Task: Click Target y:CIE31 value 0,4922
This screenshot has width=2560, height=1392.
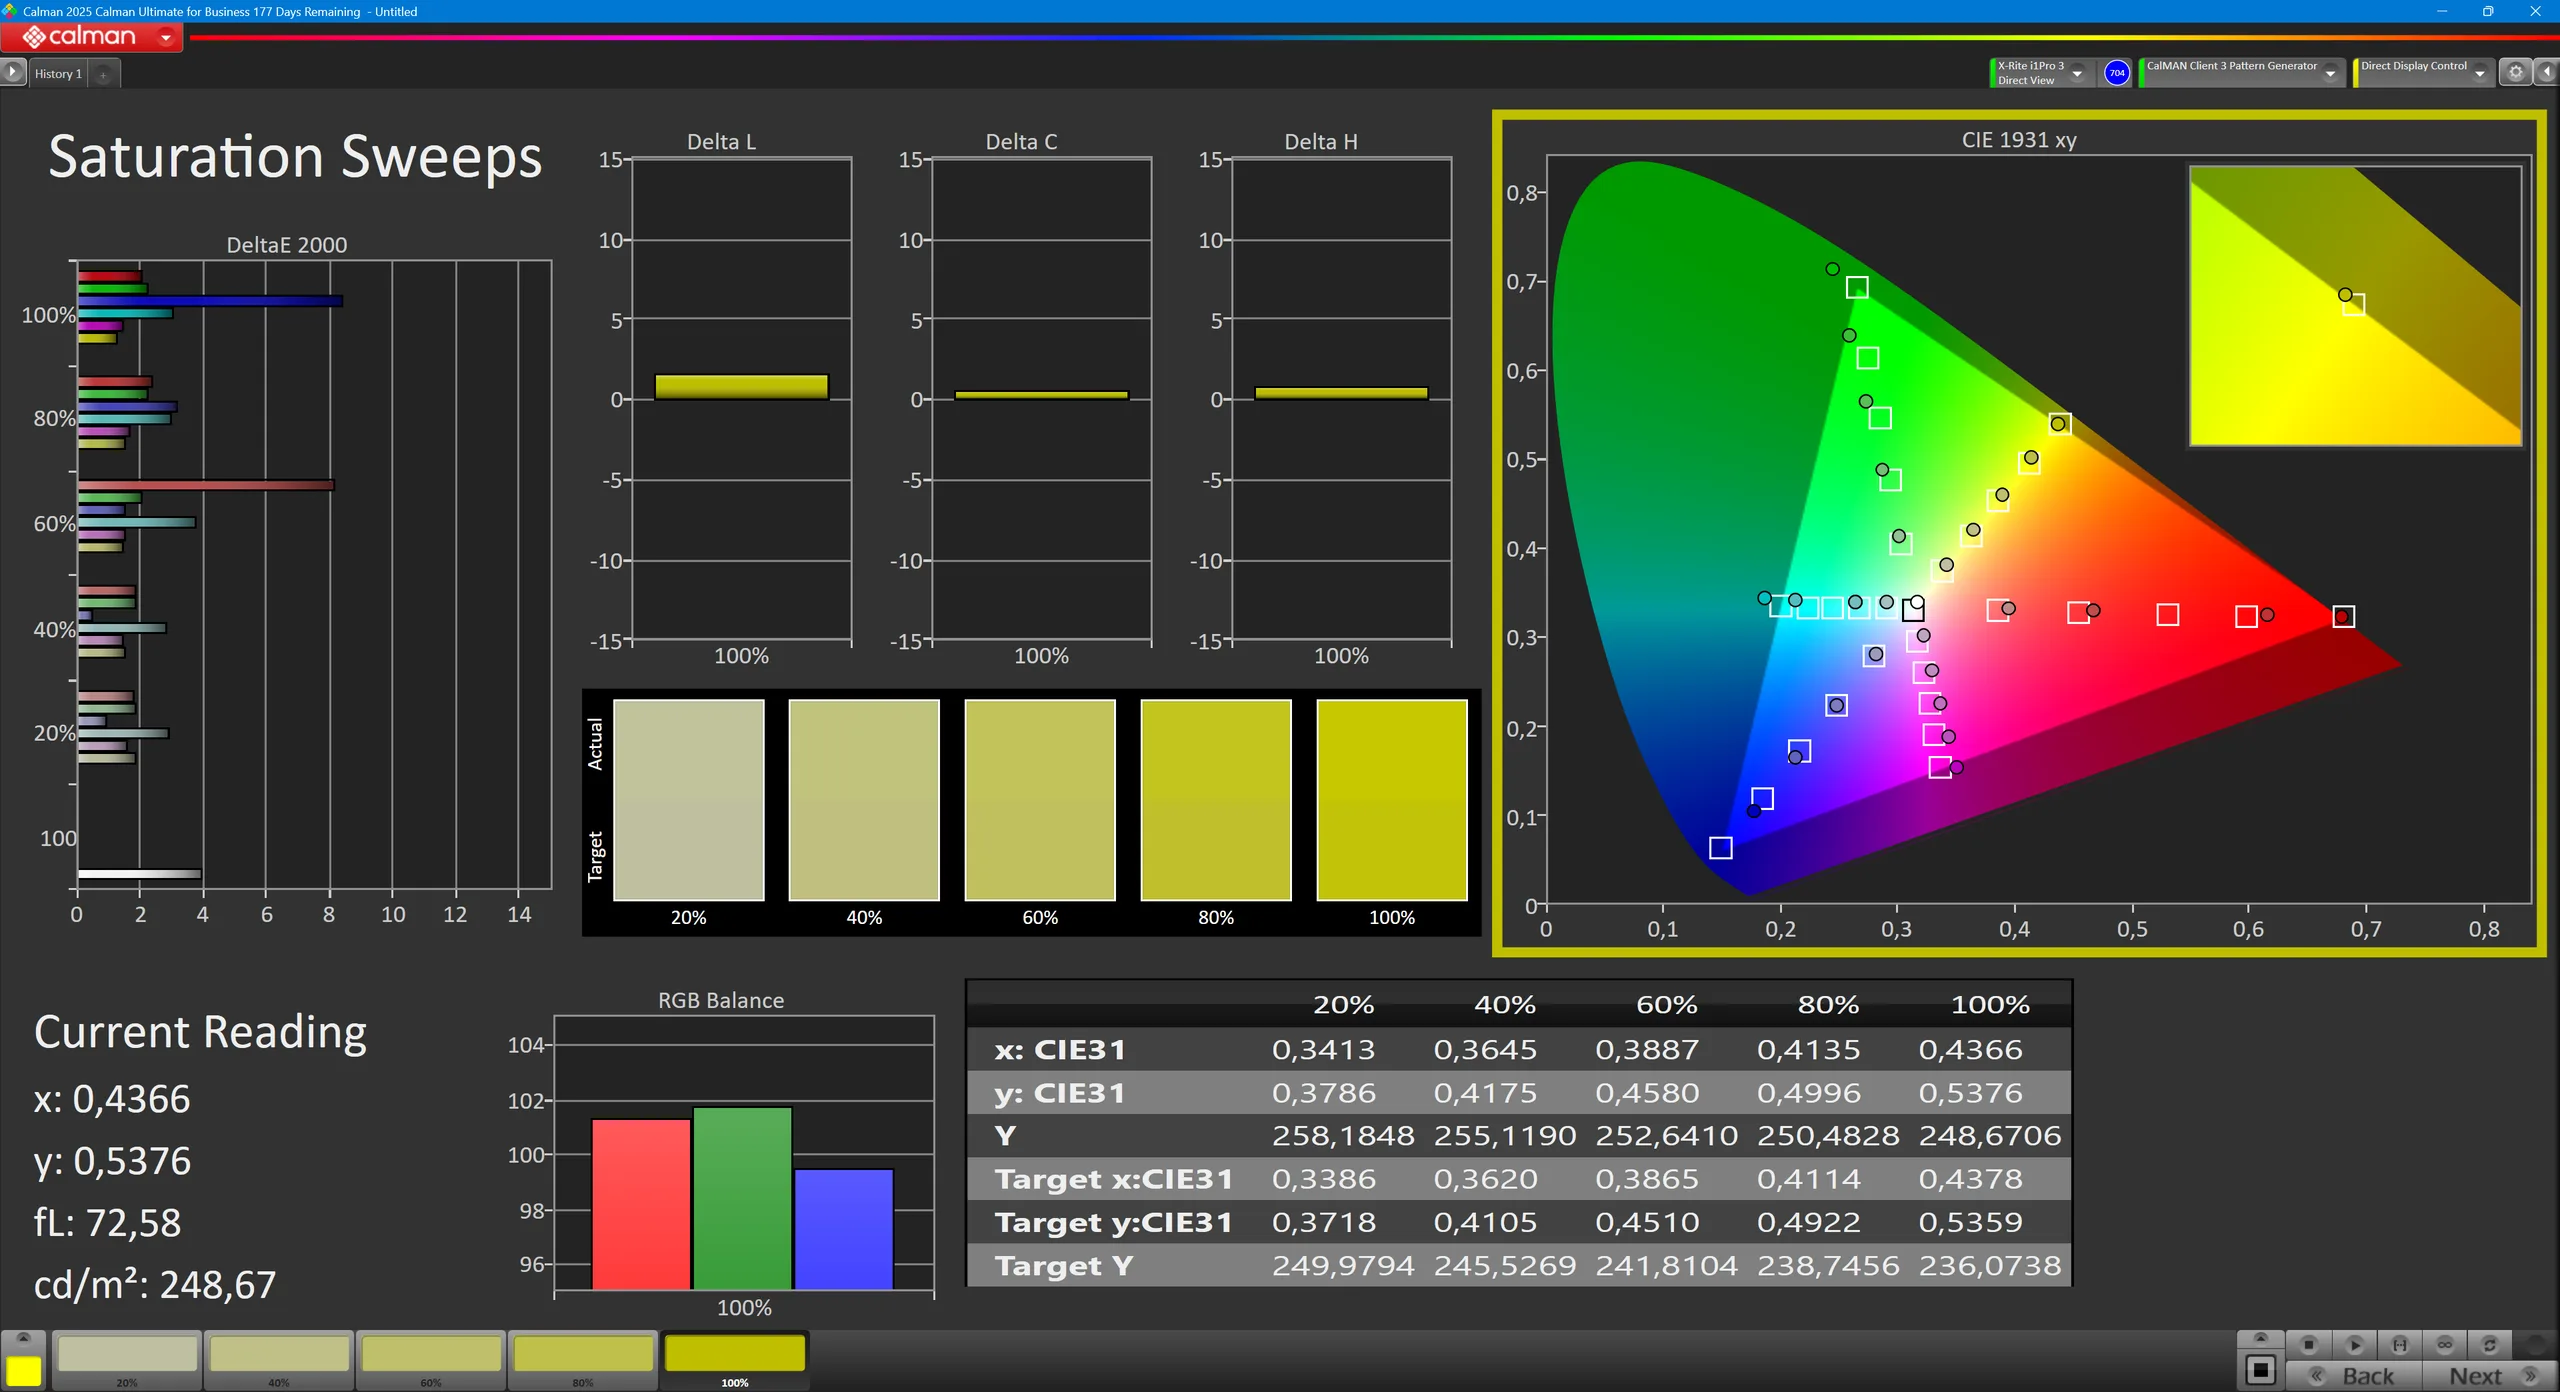Action: pos(1809,1221)
